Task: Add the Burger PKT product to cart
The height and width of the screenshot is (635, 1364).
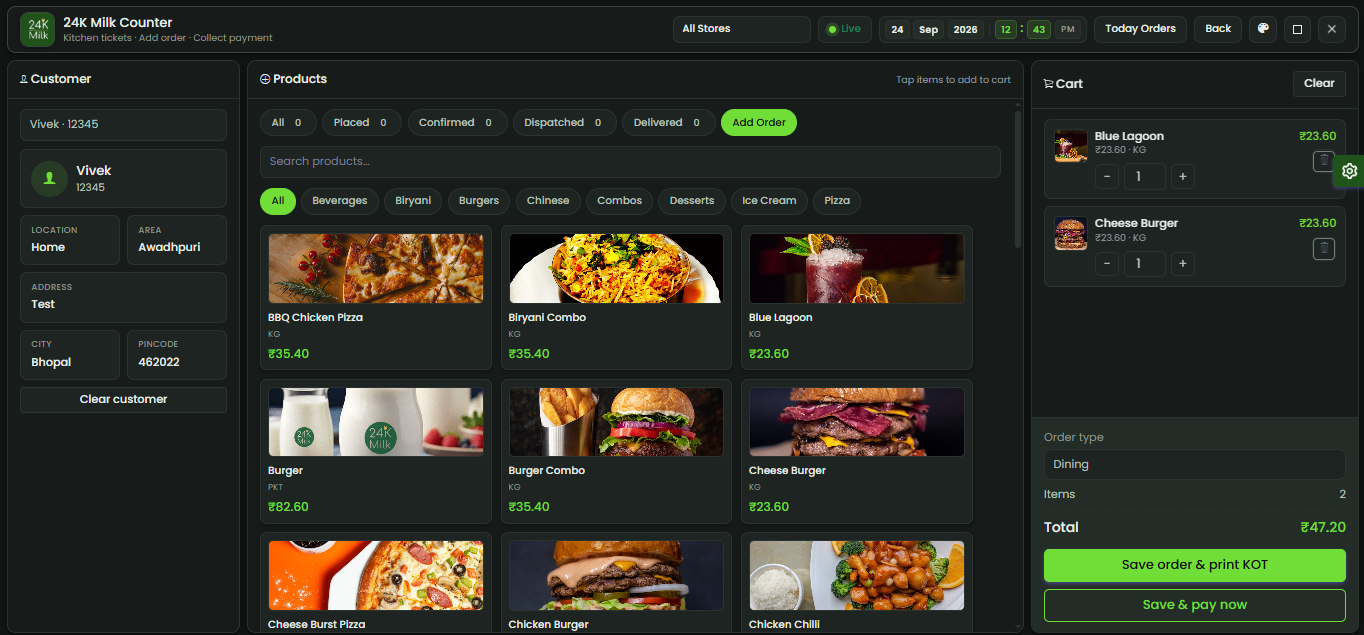Action: click(376, 451)
